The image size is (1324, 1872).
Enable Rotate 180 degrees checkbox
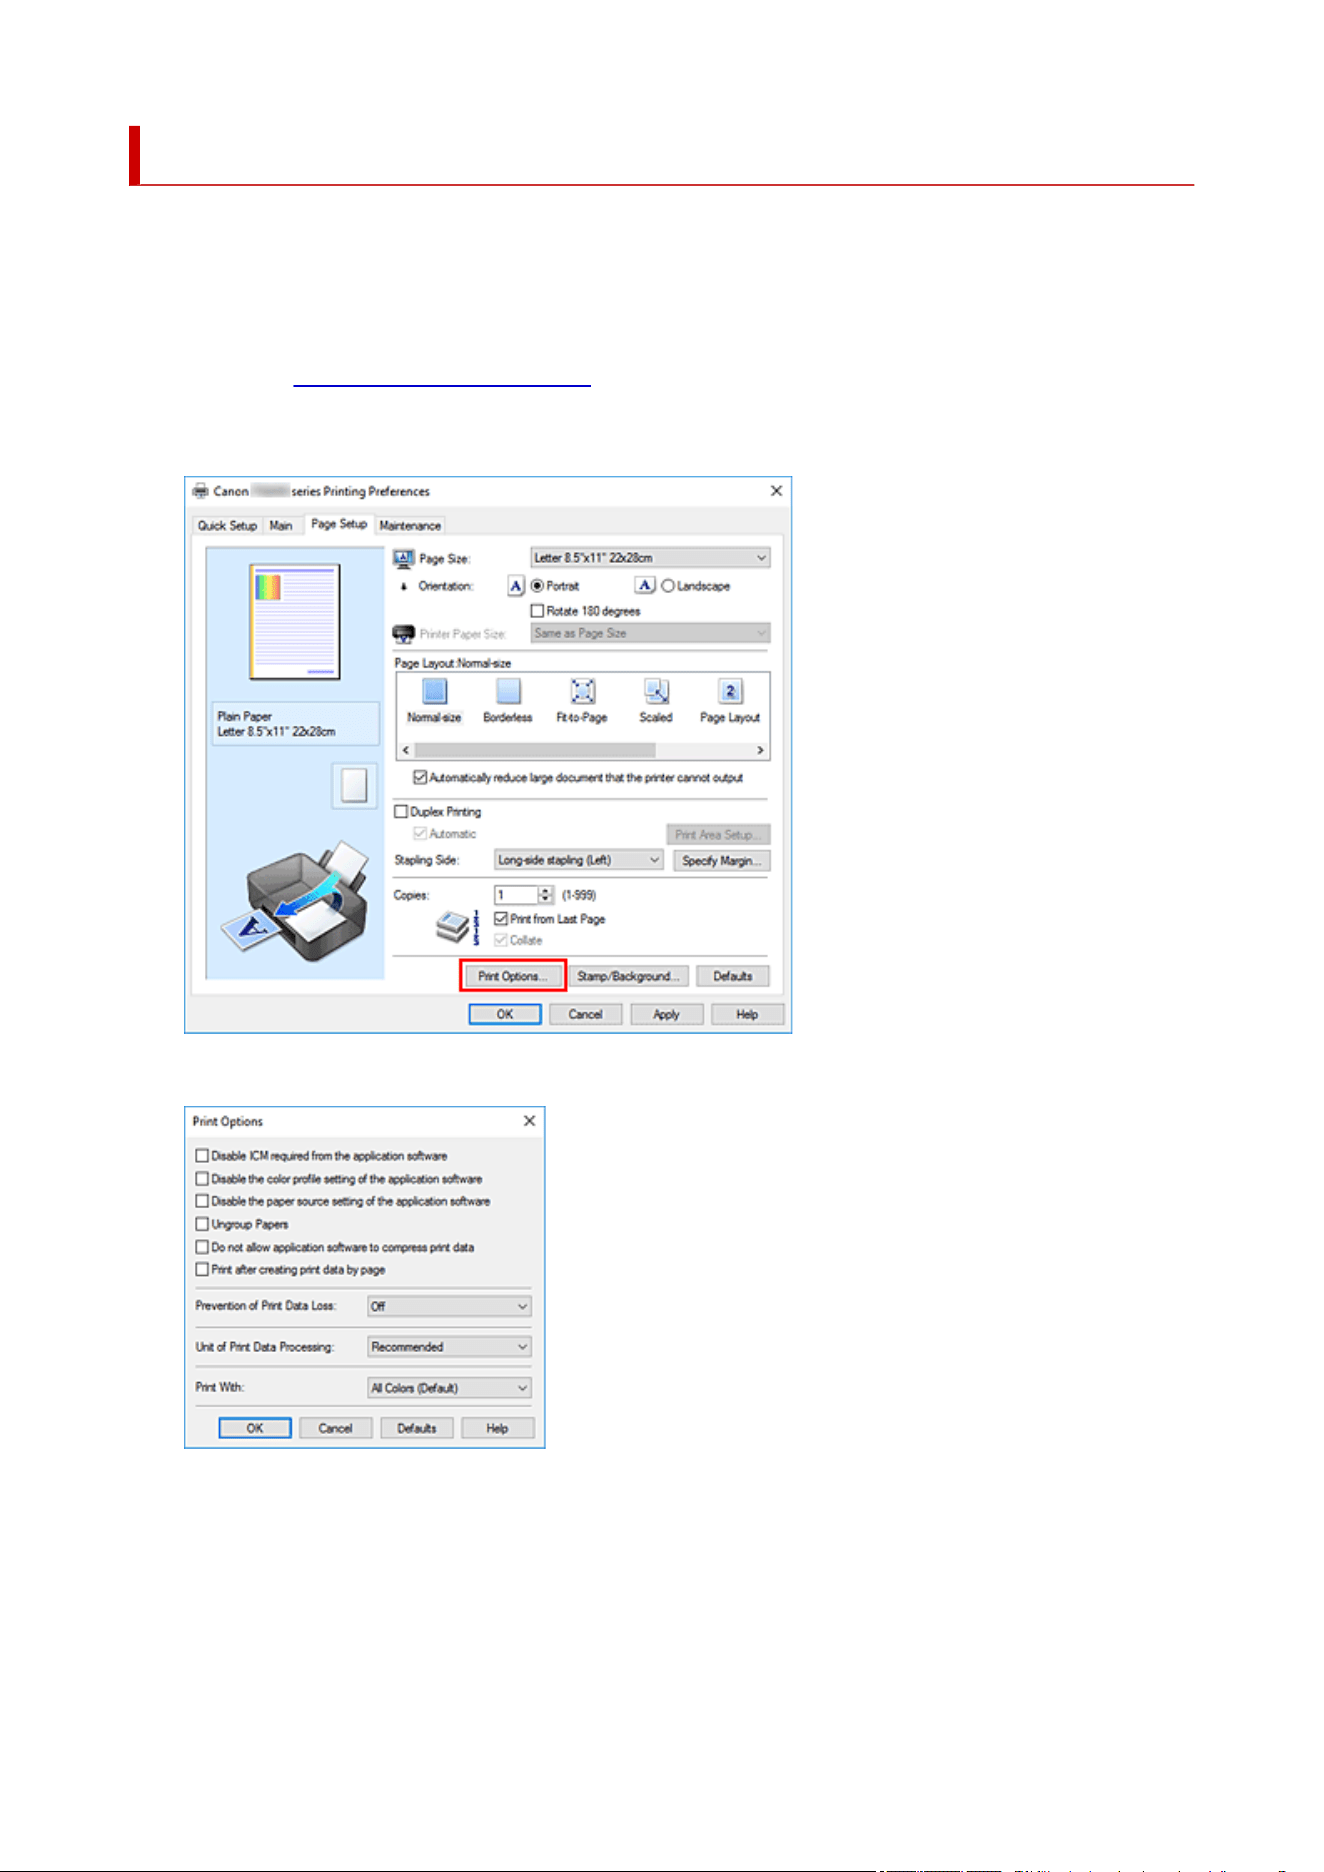point(537,610)
